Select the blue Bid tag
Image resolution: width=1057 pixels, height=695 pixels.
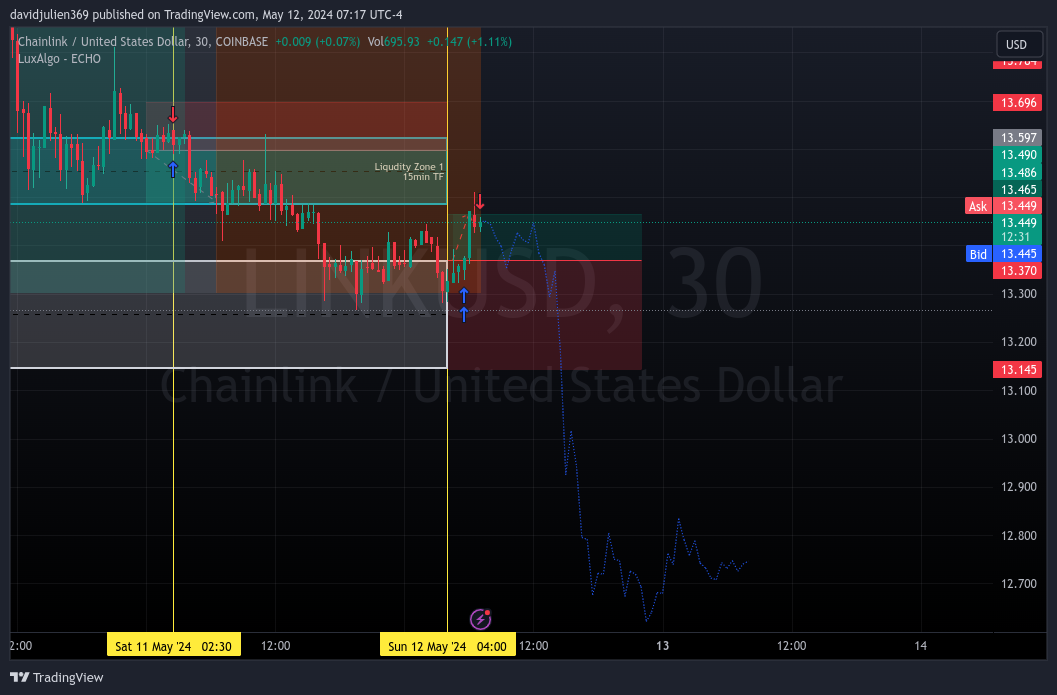click(978, 254)
